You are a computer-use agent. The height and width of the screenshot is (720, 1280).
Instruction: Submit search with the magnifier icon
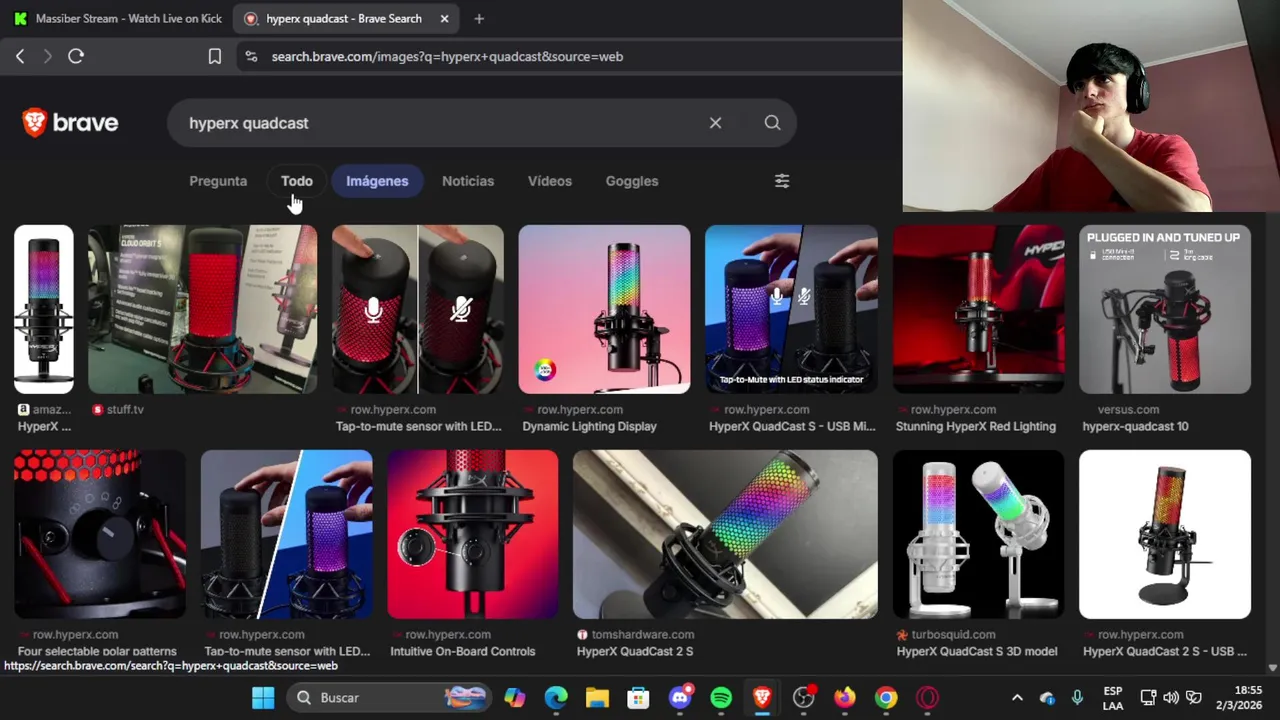tap(772, 123)
